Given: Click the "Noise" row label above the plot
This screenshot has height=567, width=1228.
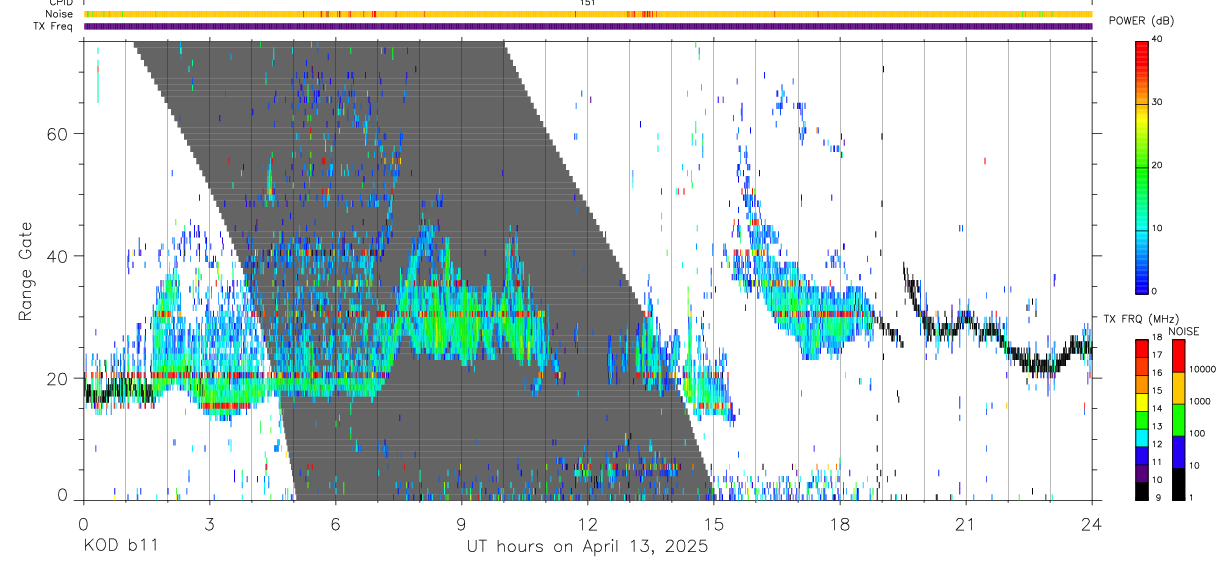Looking at the screenshot, I should click(x=60, y=14).
